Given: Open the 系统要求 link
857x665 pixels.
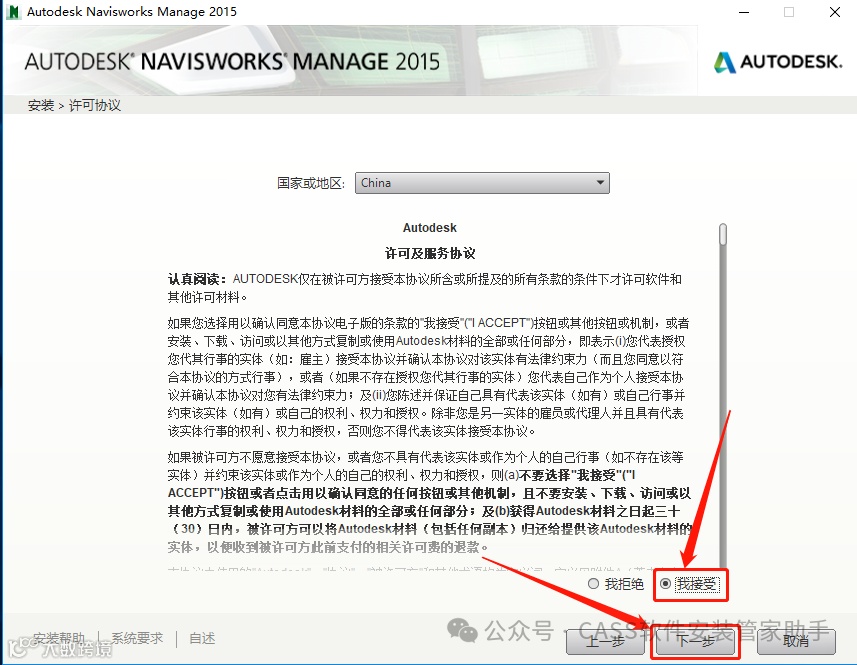Looking at the screenshot, I should coord(137,638).
